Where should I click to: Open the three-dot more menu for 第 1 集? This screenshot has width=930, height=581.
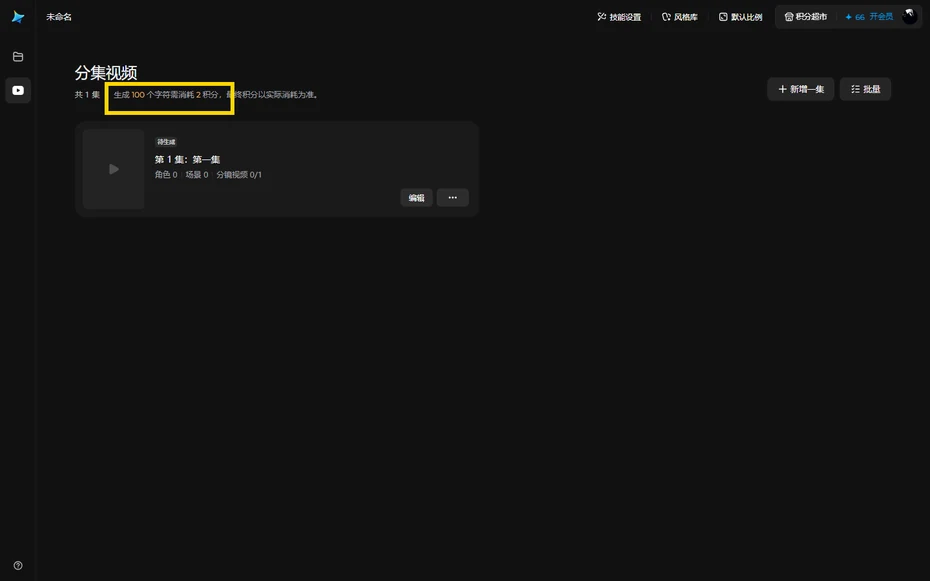(x=453, y=198)
